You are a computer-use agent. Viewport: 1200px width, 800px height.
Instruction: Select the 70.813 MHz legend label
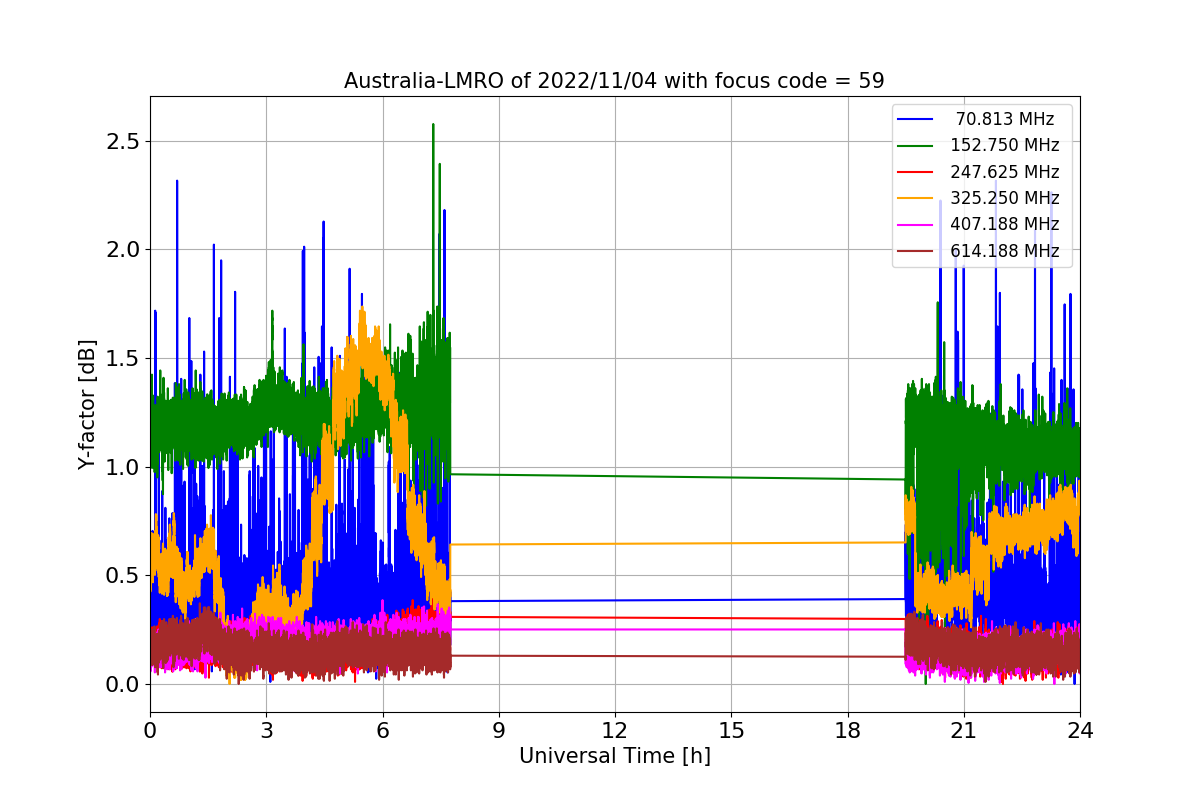1005,119
